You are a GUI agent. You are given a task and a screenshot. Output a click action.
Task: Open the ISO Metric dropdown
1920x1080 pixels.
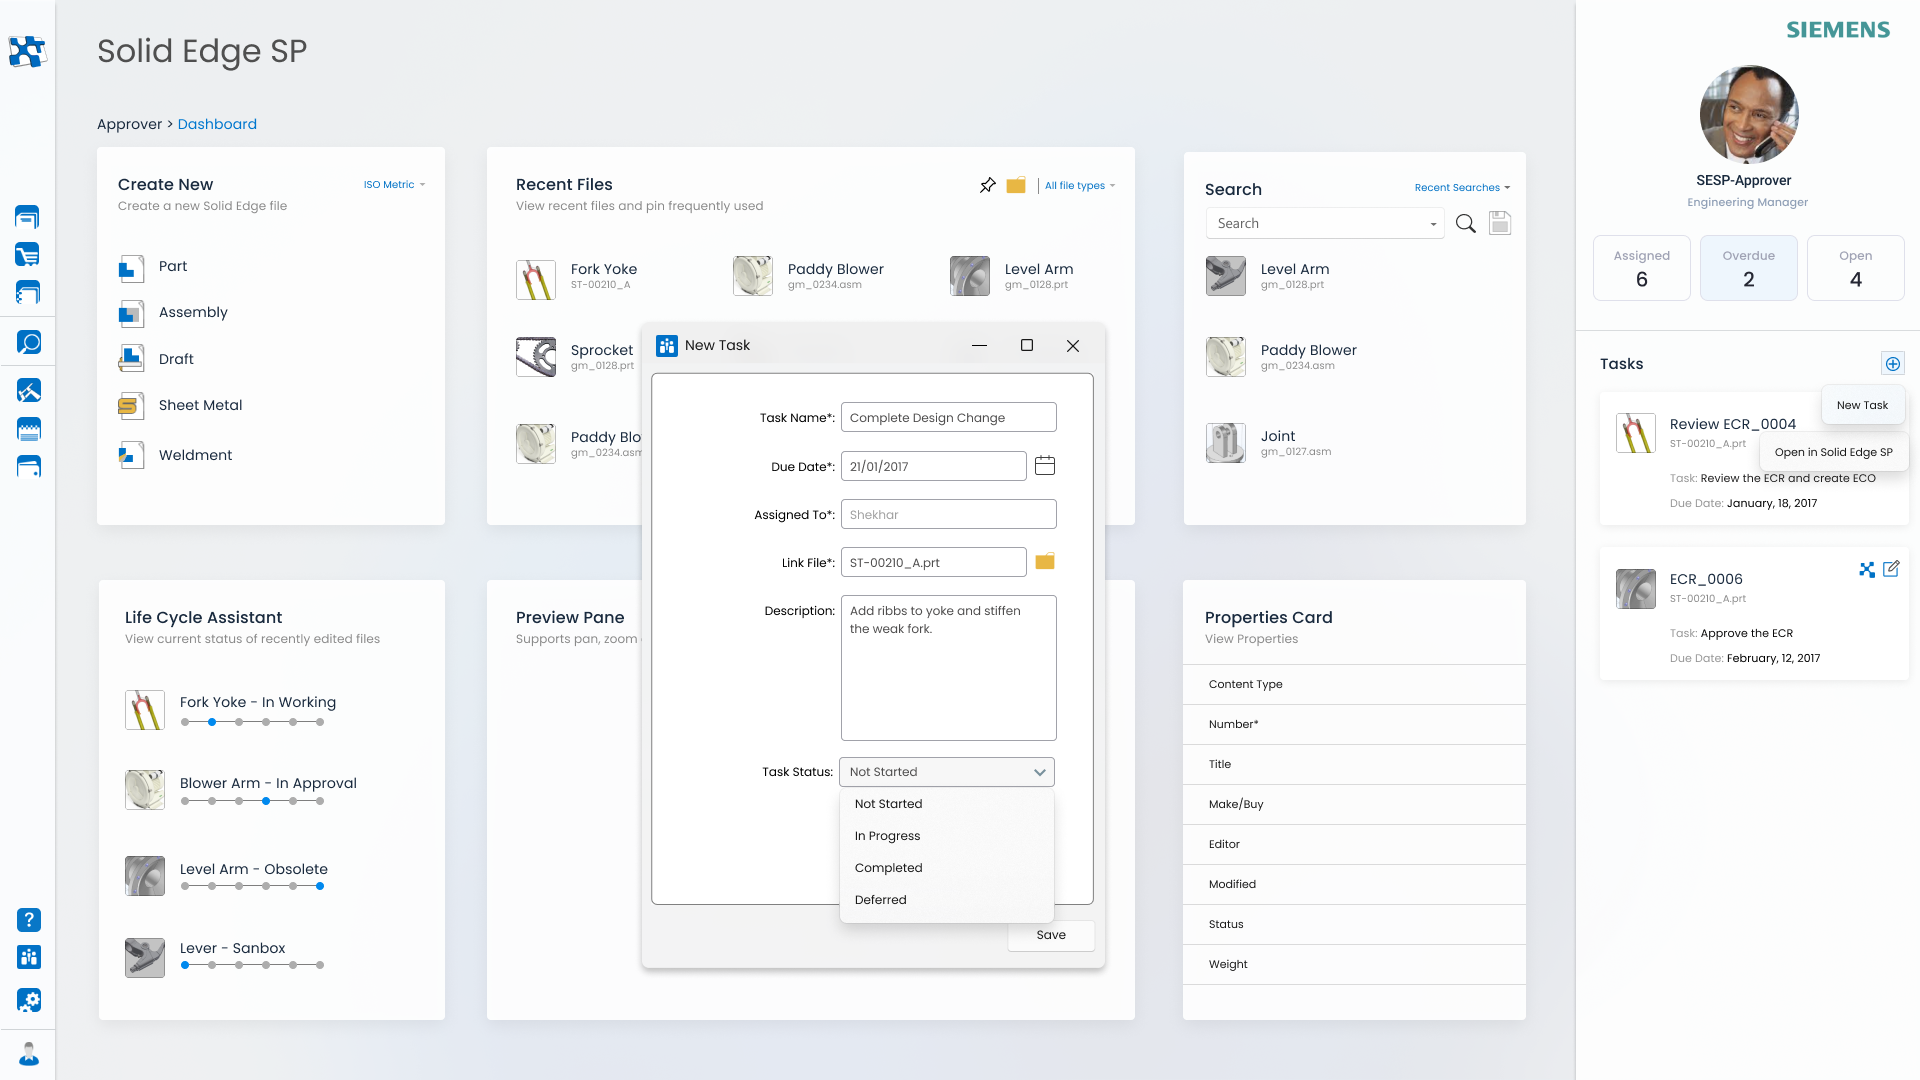(x=394, y=185)
